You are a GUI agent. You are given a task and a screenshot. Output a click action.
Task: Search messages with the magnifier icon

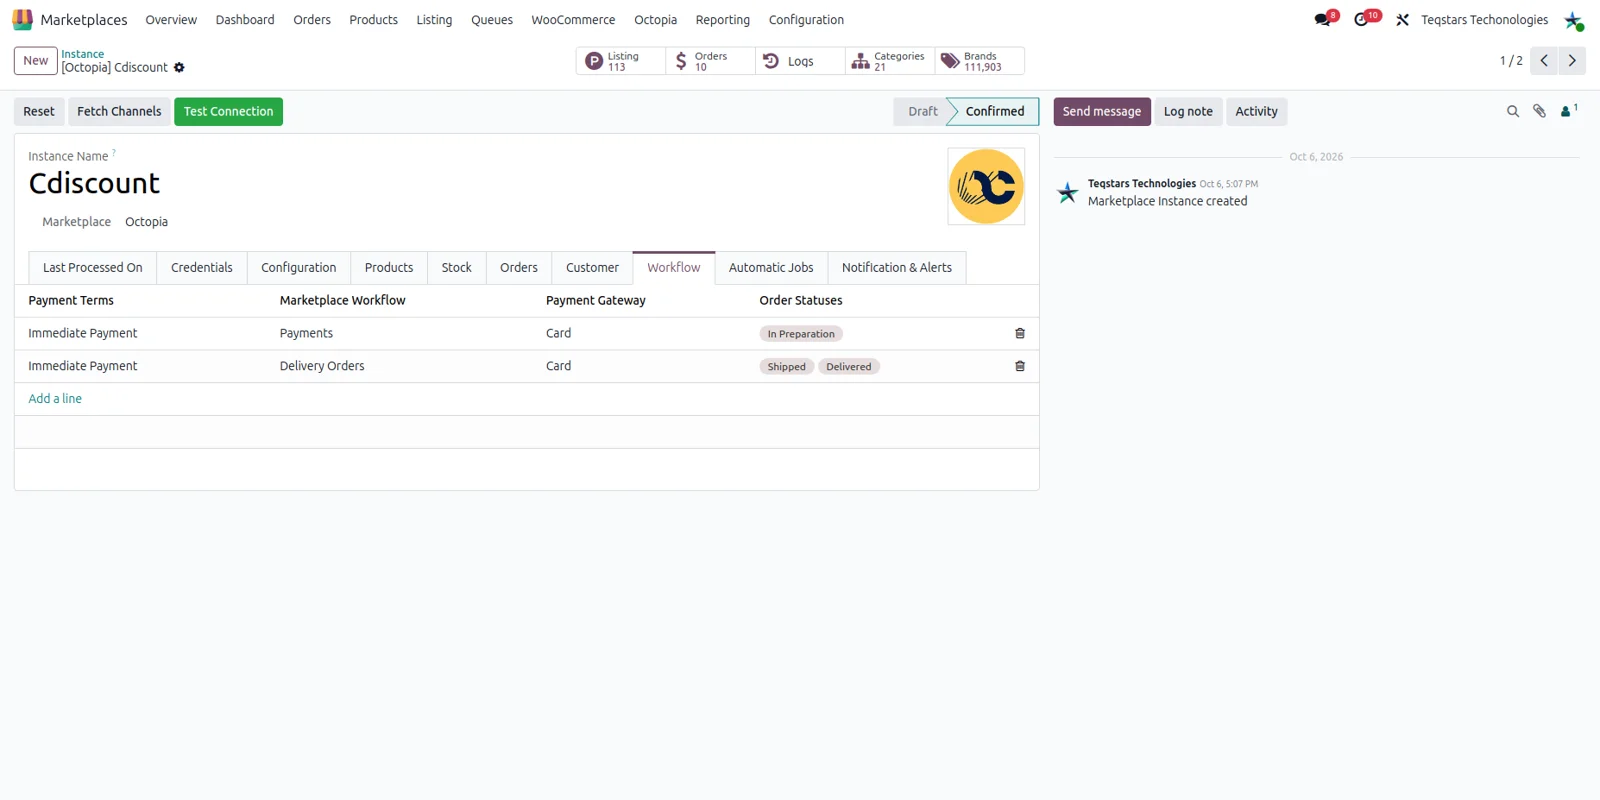[1513, 112]
